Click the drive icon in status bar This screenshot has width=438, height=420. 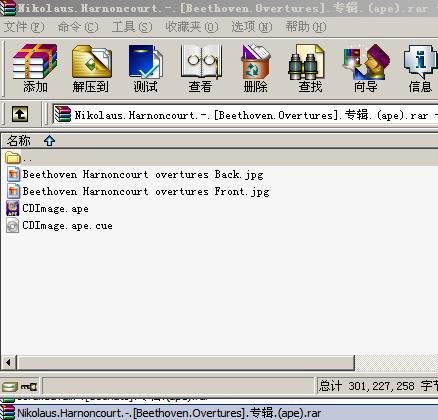pyautogui.click(x=9, y=387)
